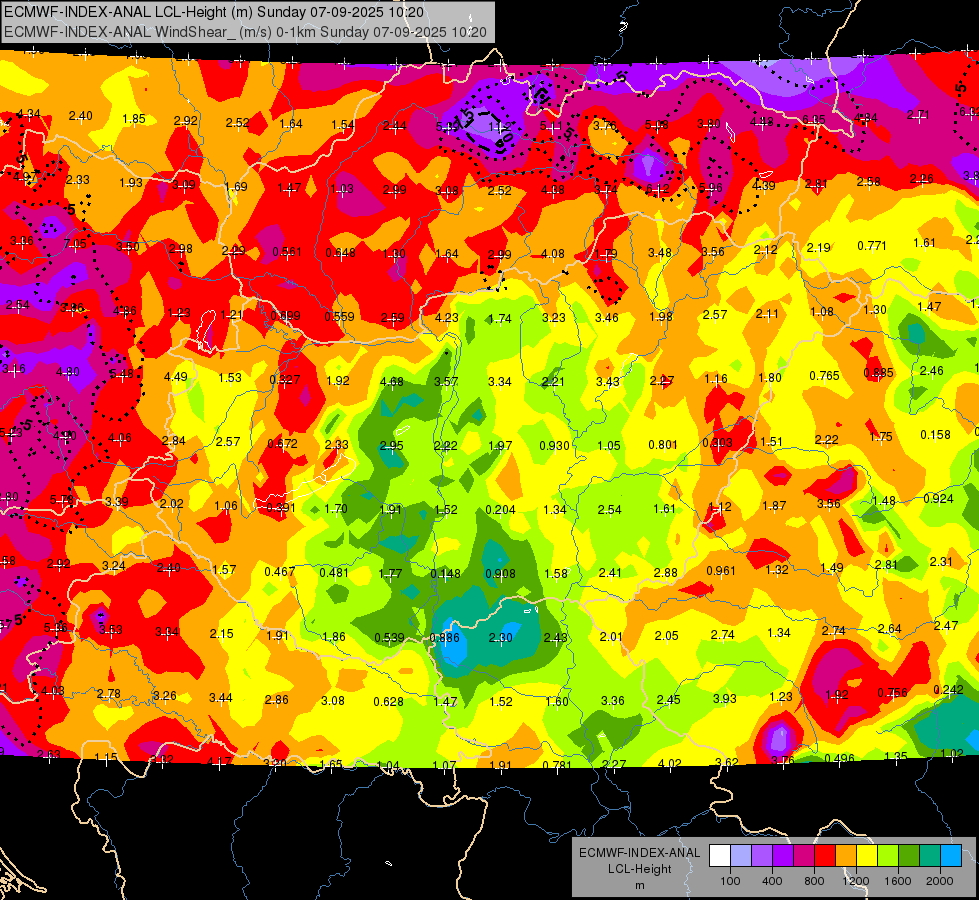Click the WindShear 0-1km title line

(x=245, y=32)
